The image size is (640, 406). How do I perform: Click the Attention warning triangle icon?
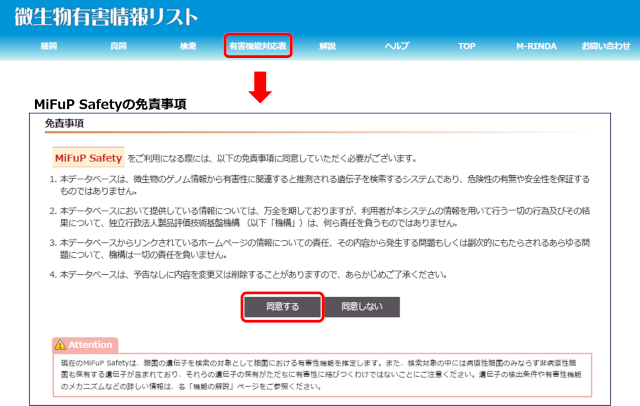pos(60,345)
